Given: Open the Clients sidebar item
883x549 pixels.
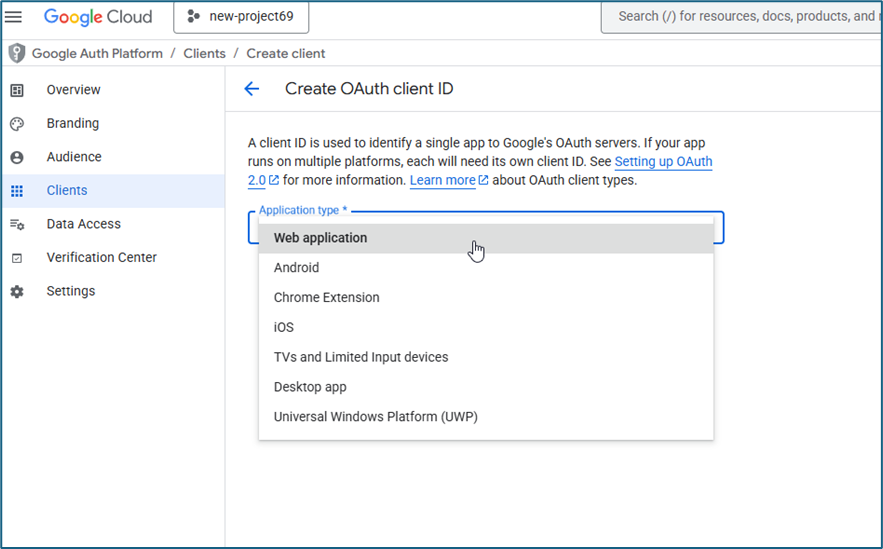Looking at the screenshot, I should point(67,191).
